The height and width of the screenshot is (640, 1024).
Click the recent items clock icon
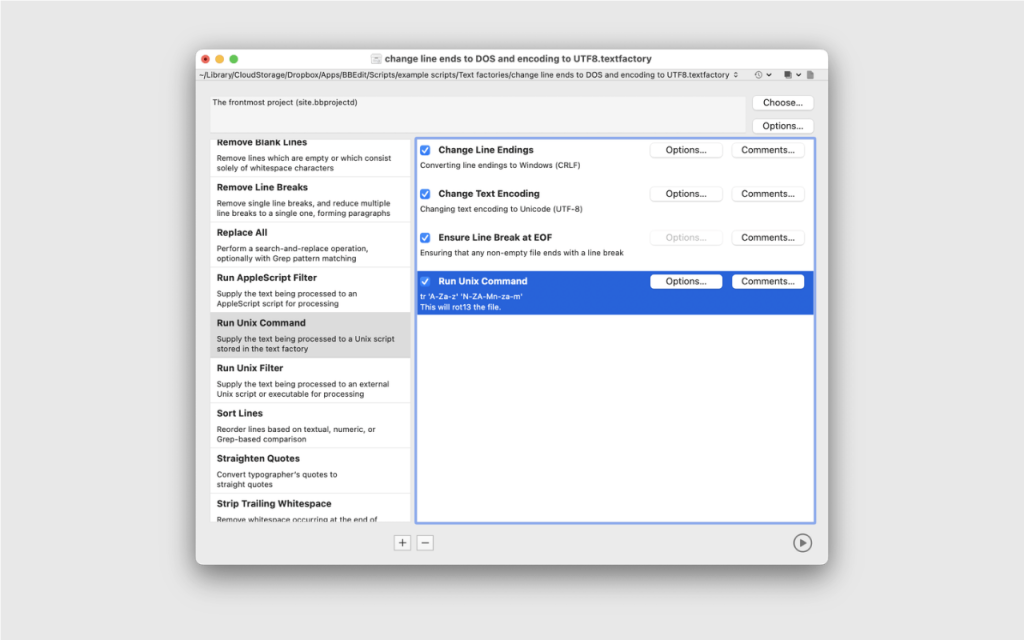756,74
